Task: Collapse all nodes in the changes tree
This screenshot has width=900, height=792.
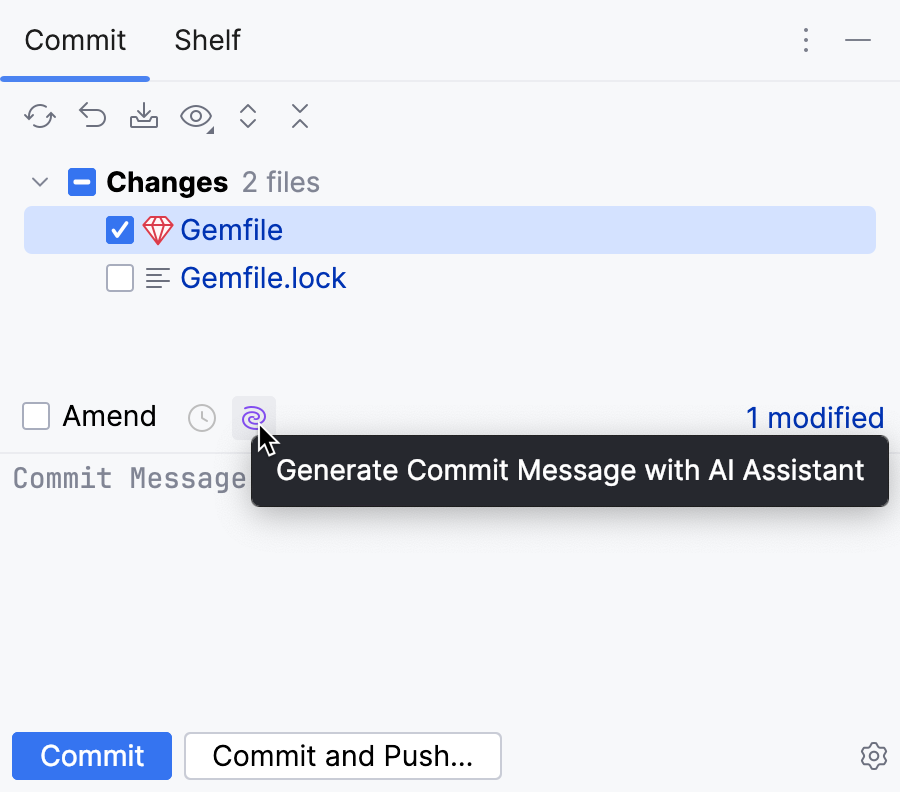Action: (x=299, y=116)
